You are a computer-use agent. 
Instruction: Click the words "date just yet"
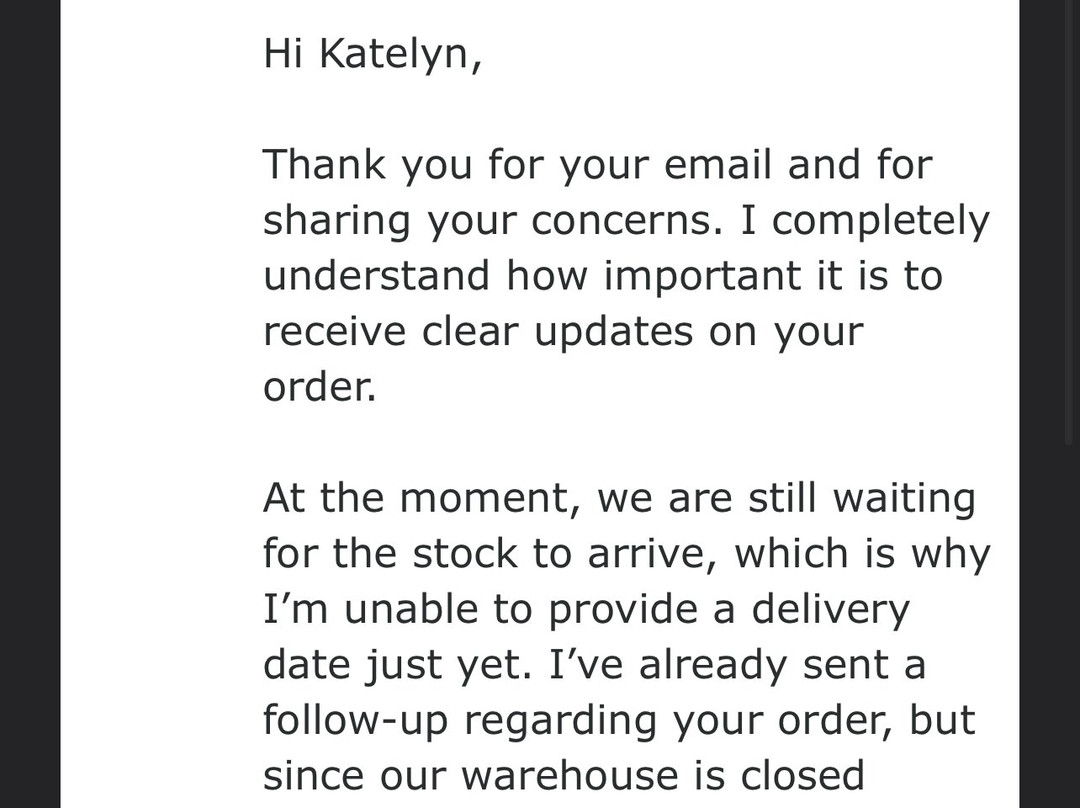[395, 665]
